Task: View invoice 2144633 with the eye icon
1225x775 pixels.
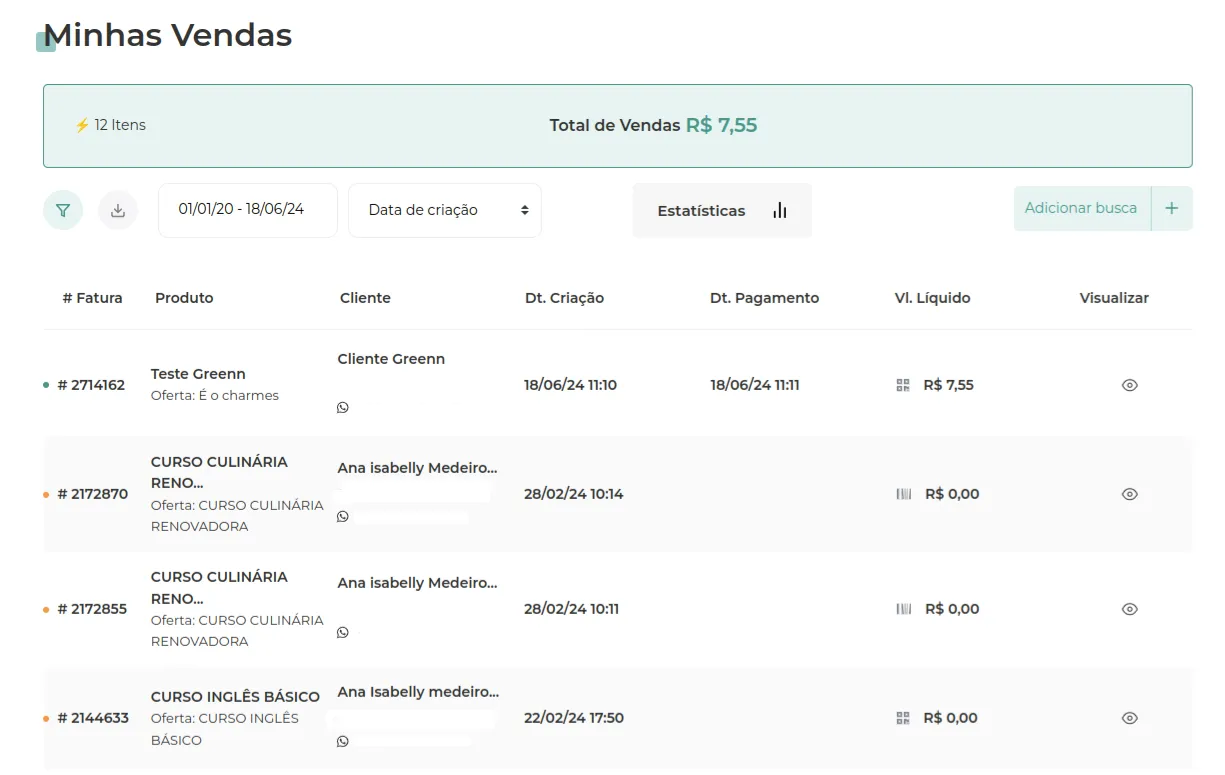Action: point(1130,718)
